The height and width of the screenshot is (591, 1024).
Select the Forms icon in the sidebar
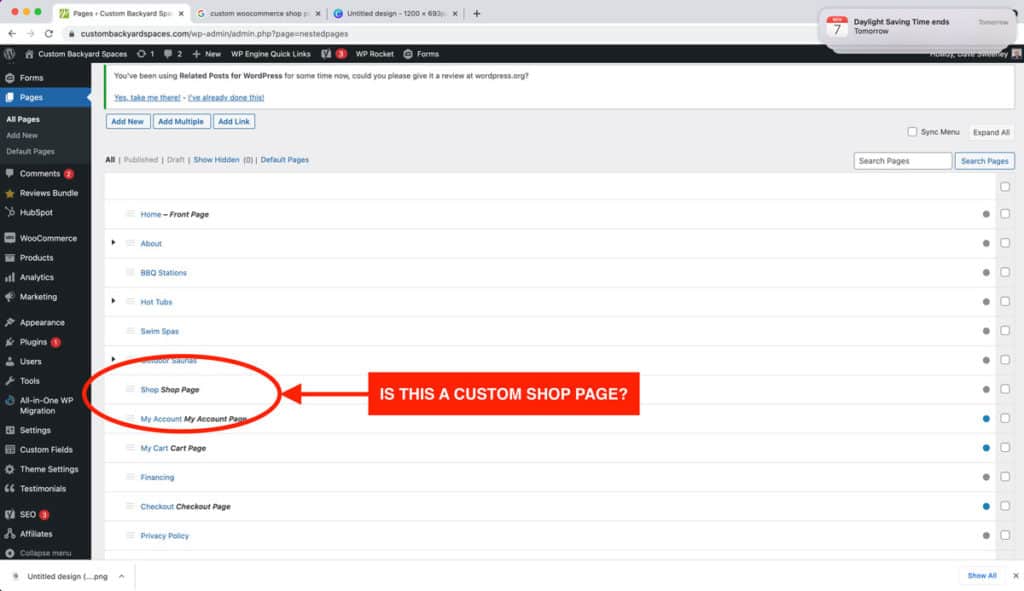click(12, 77)
